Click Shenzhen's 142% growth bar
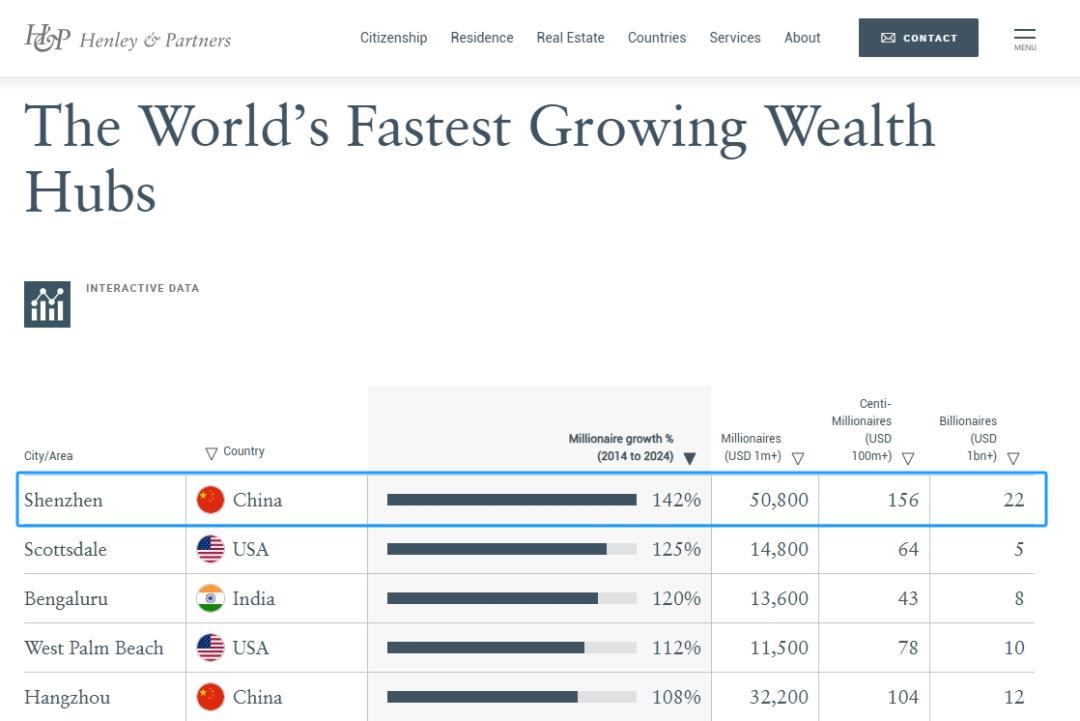The width and height of the screenshot is (1080, 721). (511, 500)
